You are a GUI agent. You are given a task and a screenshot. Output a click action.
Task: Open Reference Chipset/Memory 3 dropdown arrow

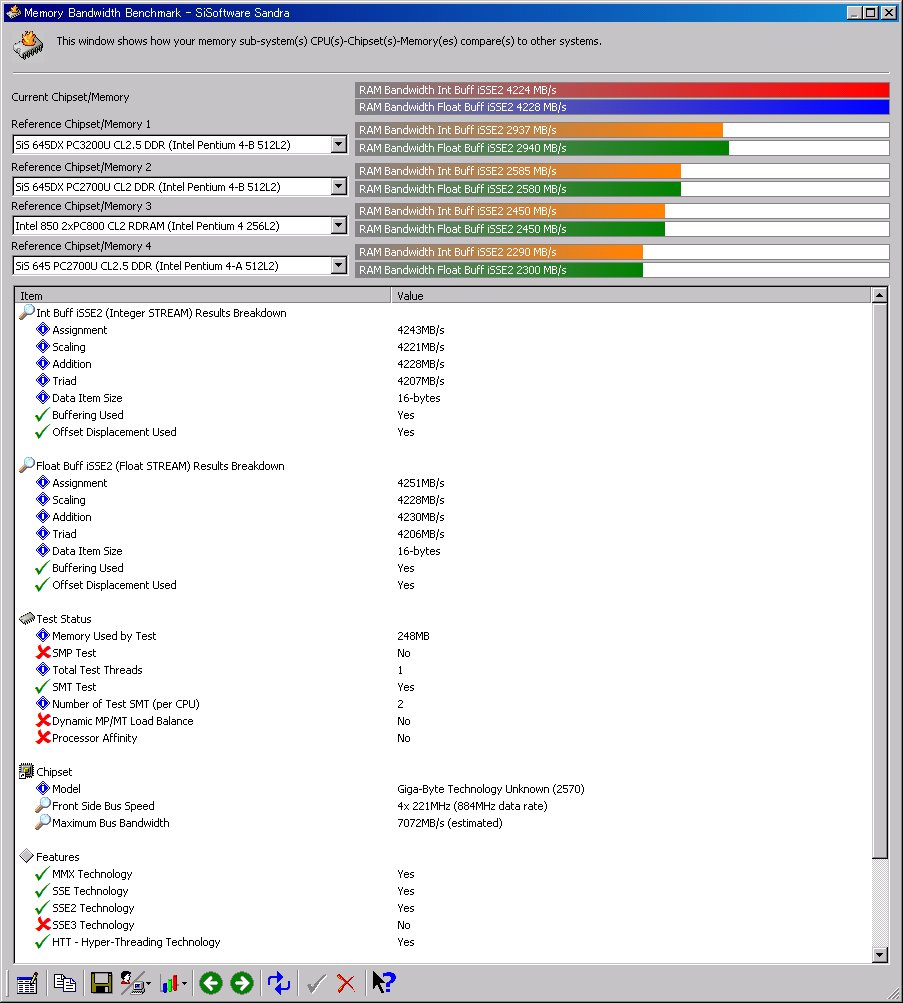coord(339,226)
